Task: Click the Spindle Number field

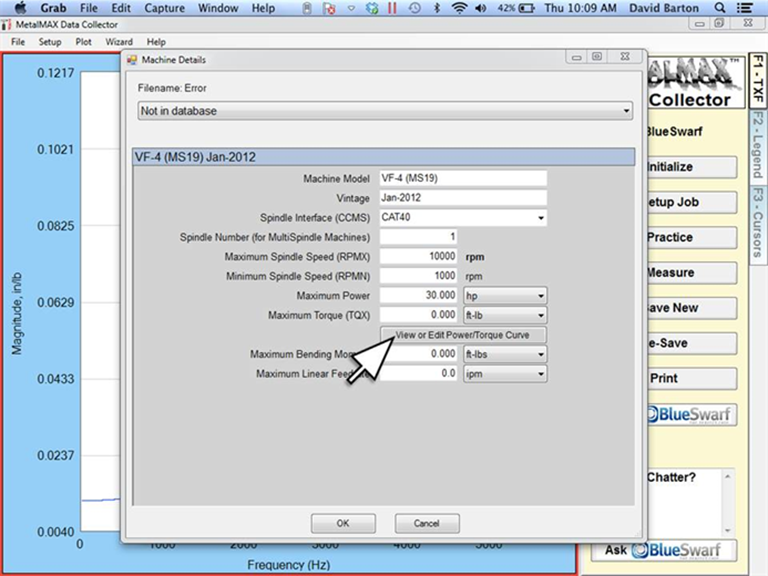Action: (418, 237)
